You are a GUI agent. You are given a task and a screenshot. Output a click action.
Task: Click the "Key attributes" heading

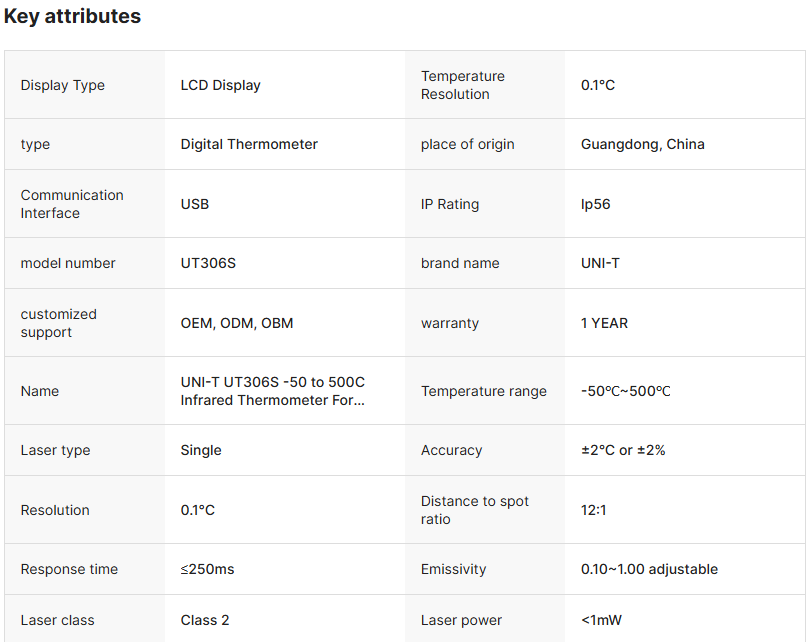(x=72, y=17)
